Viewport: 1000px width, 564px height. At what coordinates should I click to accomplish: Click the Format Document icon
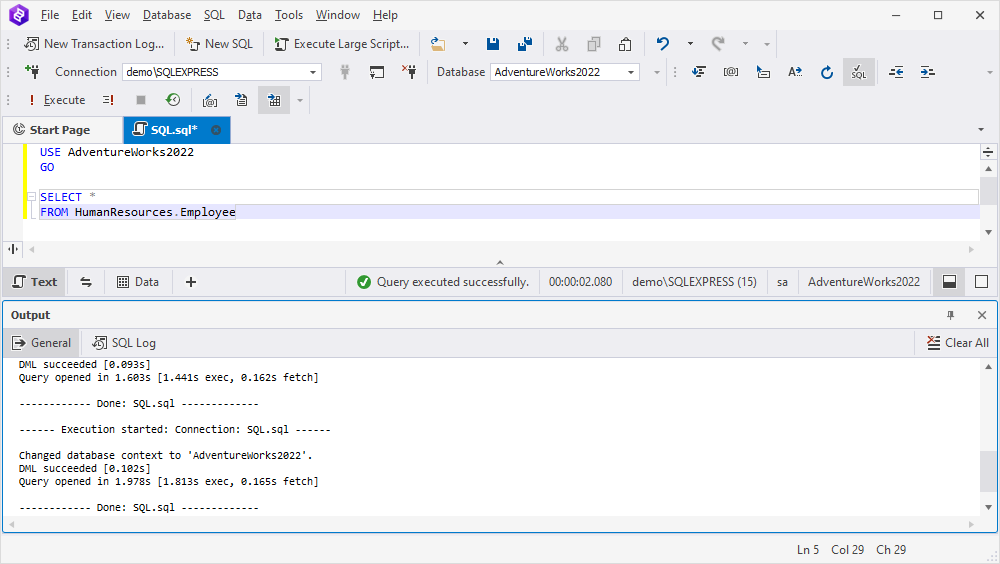click(x=699, y=72)
